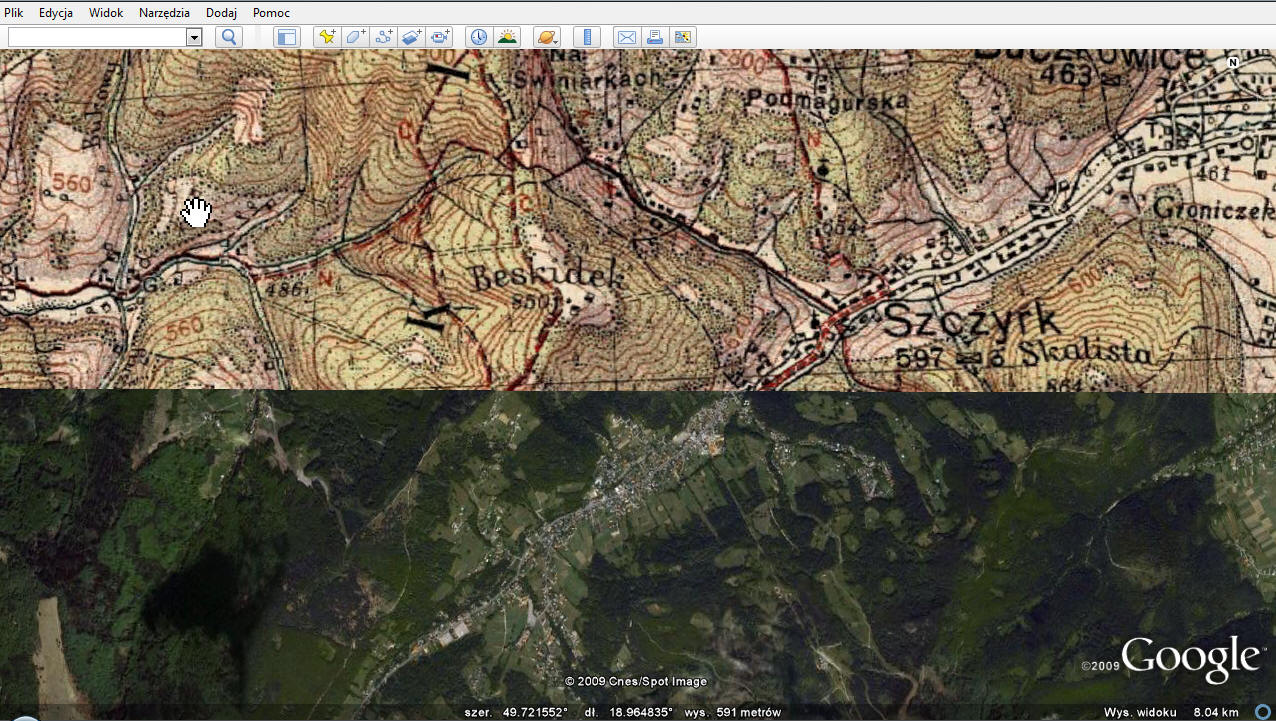This screenshot has height=721, width=1276.
Task: Toggle the sidebar panel visibility
Action: click(287, 37)
